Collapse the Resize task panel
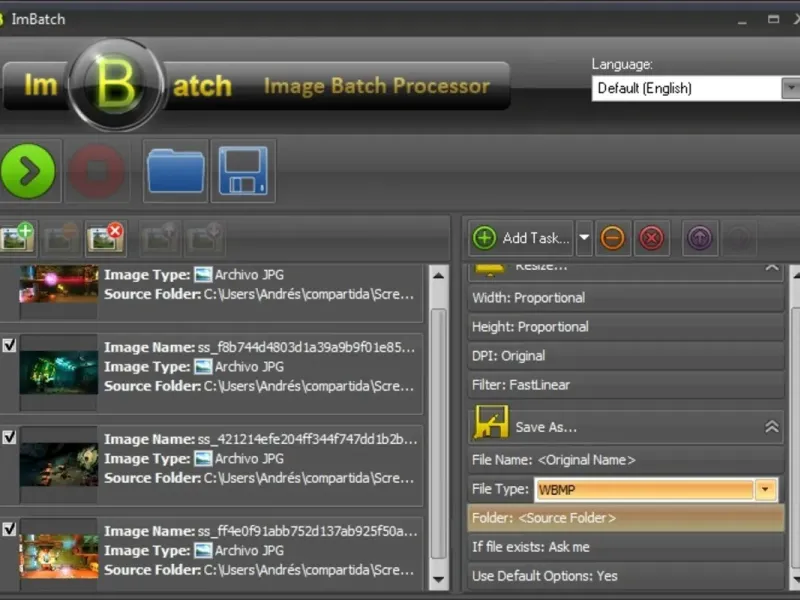 (x=772, y=268)
